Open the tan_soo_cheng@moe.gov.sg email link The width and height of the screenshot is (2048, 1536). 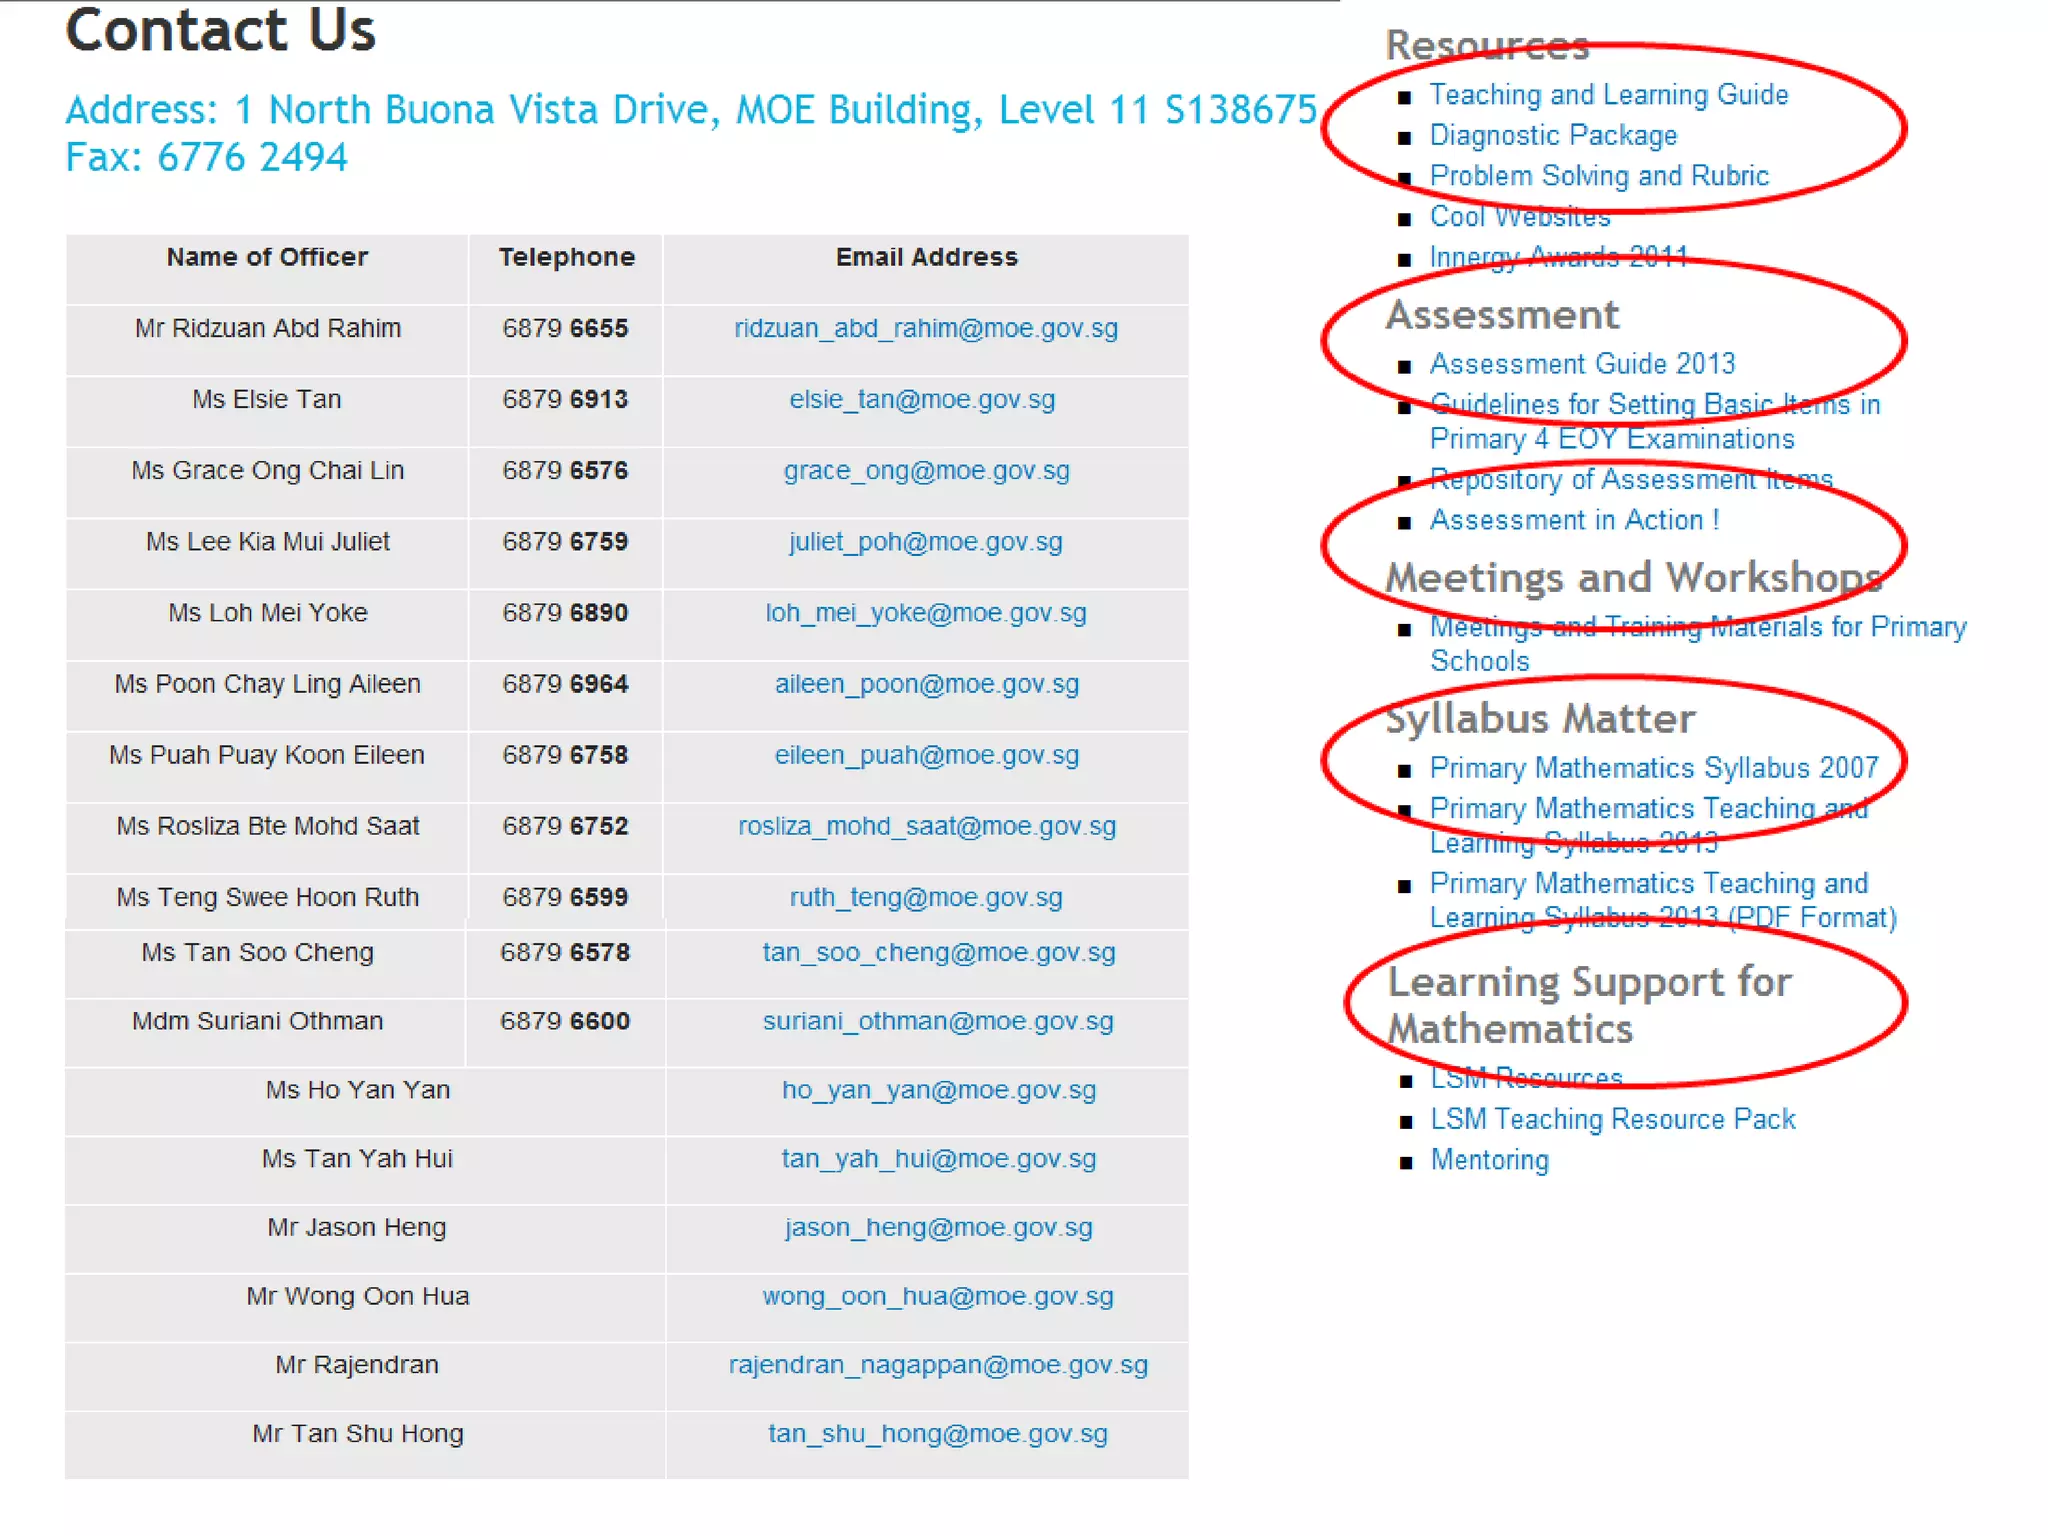938,953
